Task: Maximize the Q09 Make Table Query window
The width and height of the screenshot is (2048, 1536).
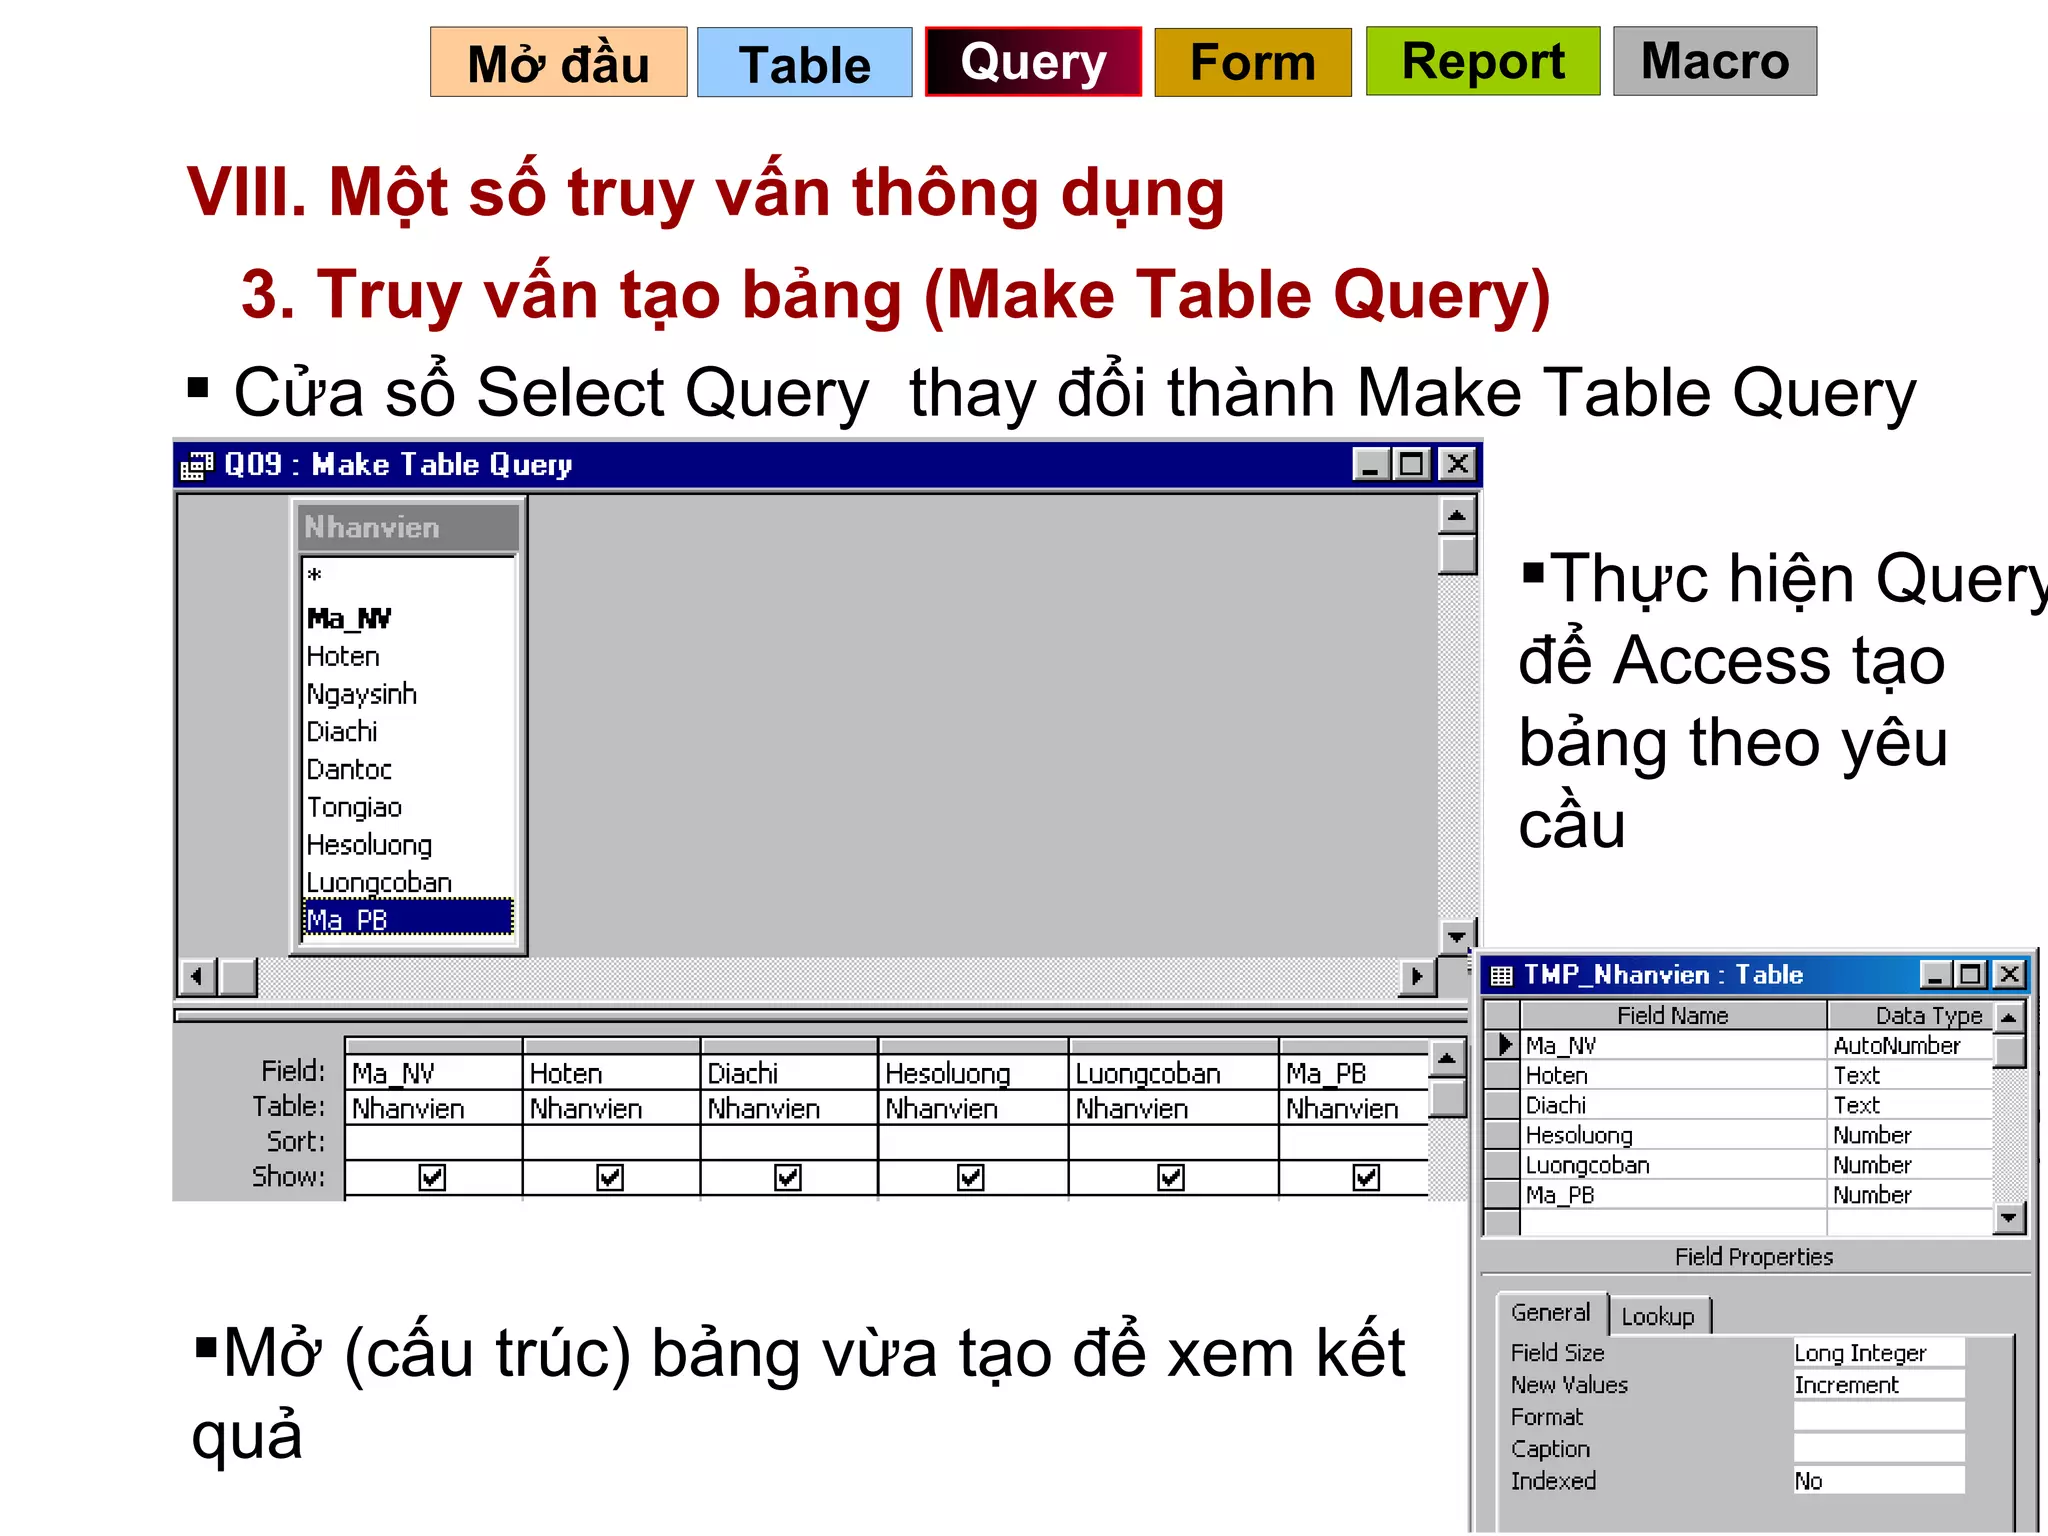Action: [x=1412, y=464]
